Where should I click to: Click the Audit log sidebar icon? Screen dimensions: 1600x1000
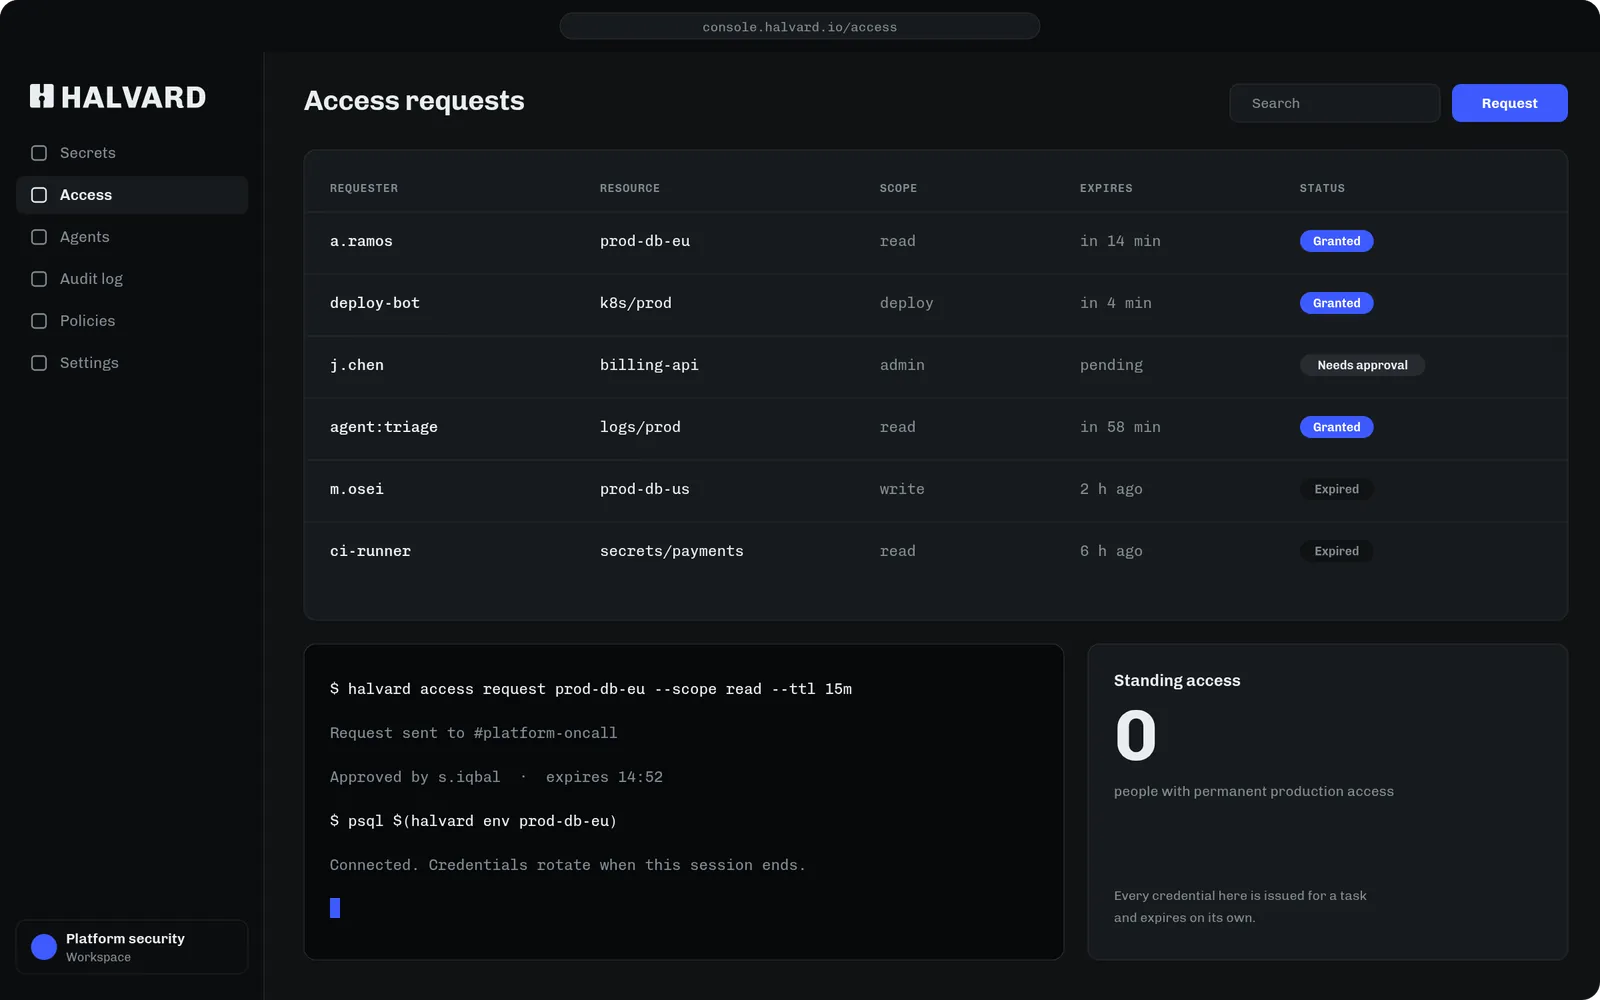click(x=39, y=279)
